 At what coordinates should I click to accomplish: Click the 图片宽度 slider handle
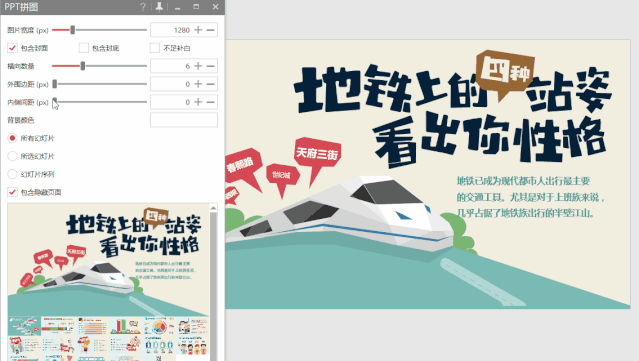tap(73, 30)
